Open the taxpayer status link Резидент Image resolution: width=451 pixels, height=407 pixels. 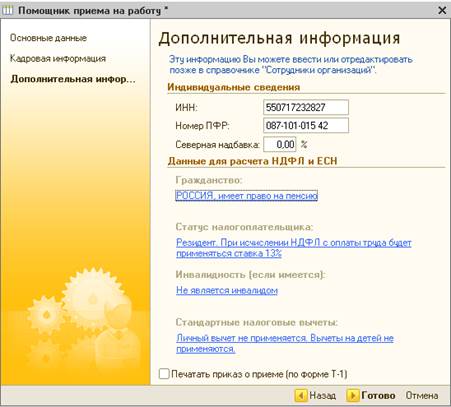coord(294,248)
